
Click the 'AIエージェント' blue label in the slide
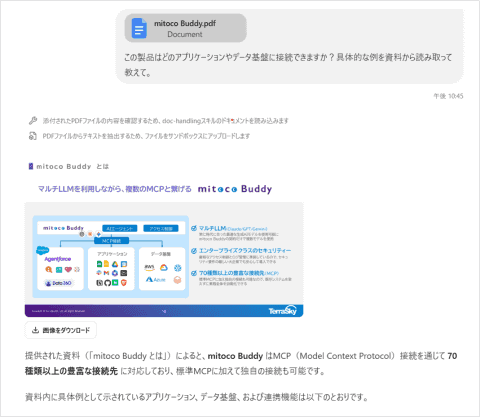120,228
